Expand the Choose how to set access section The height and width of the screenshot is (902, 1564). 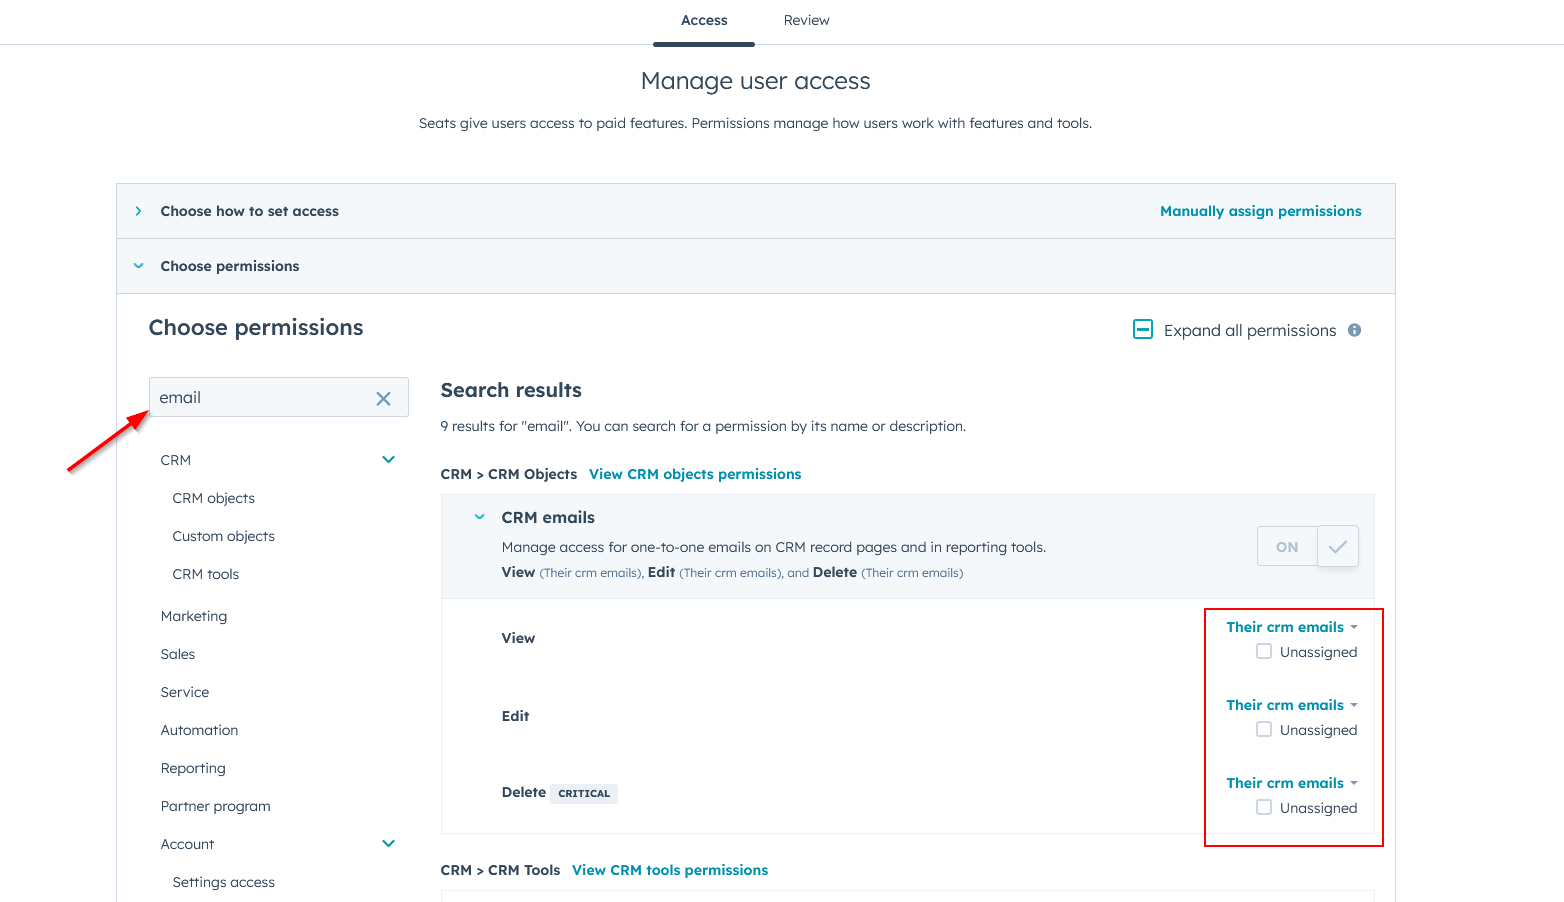pos(138,211)
